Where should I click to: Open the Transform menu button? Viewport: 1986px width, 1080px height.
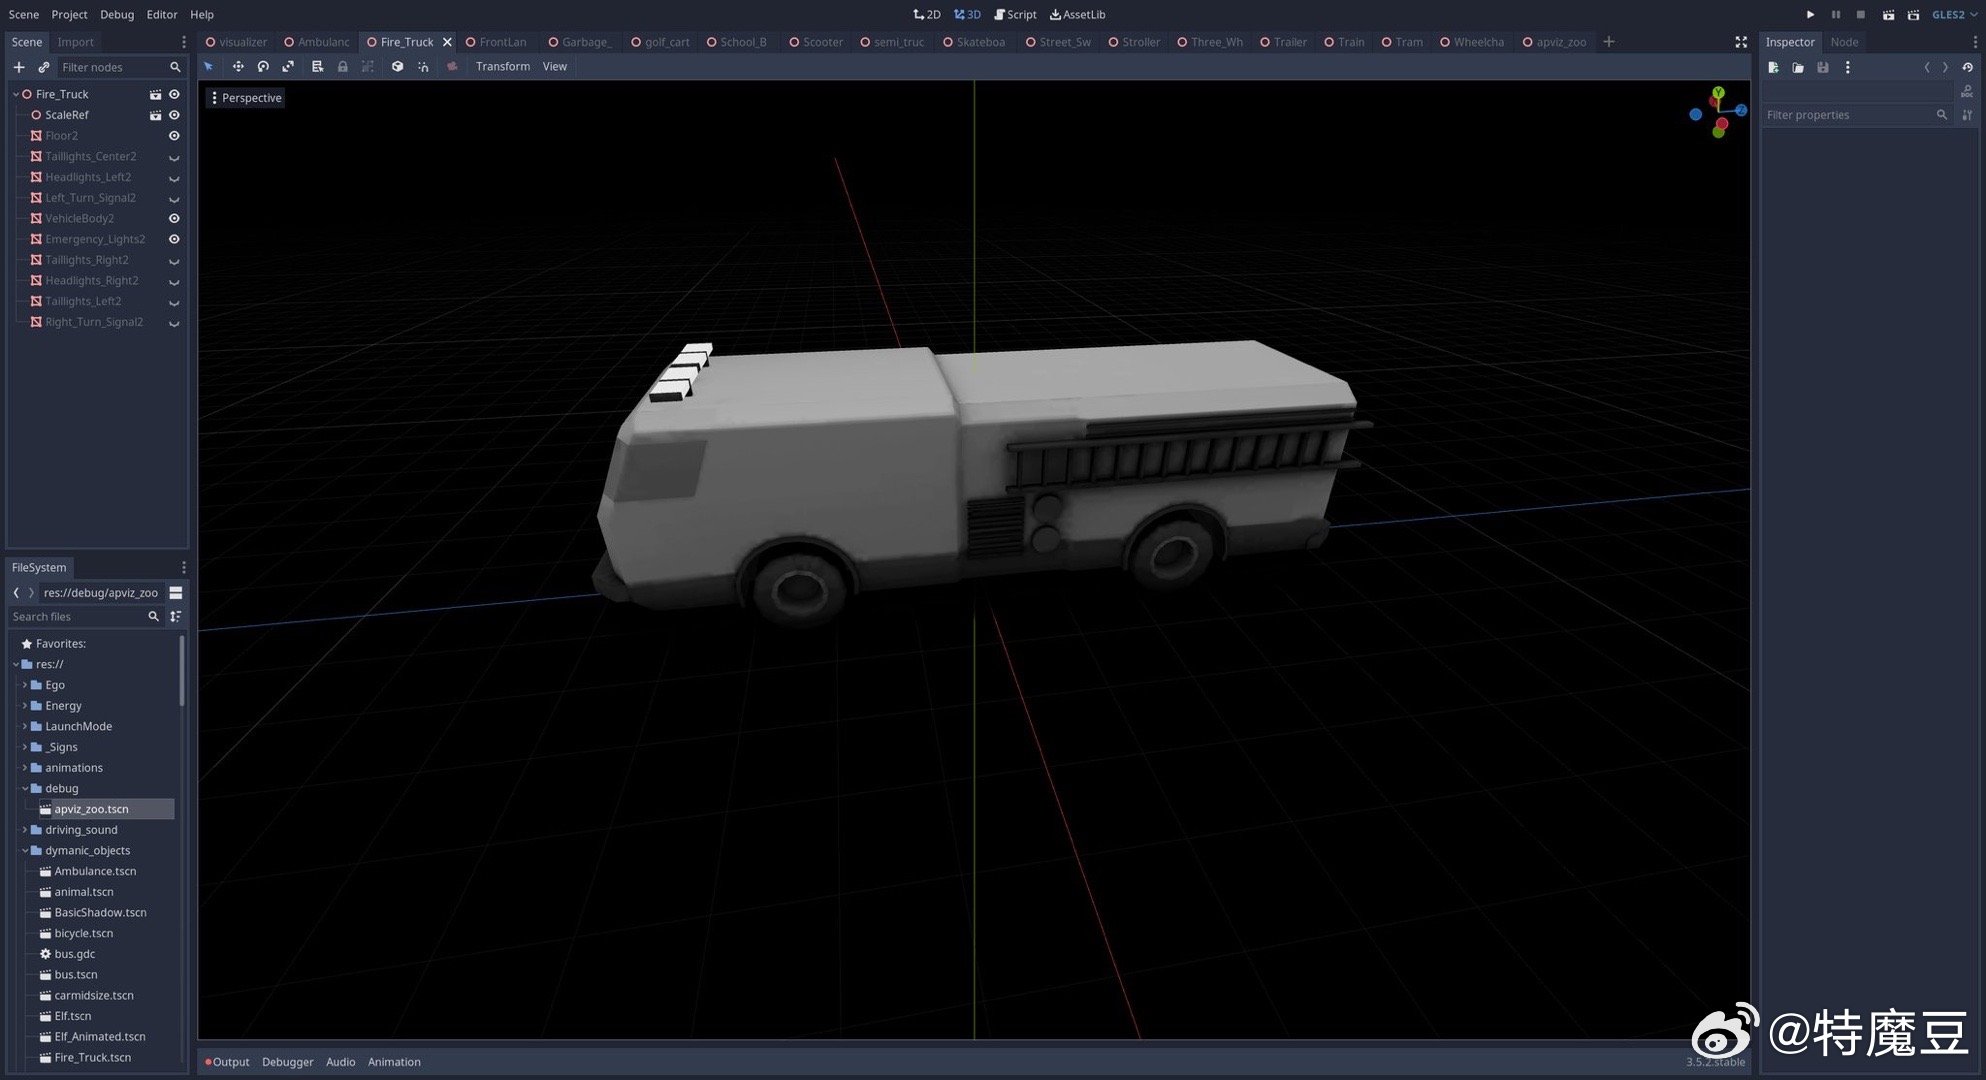coord(502,67)
